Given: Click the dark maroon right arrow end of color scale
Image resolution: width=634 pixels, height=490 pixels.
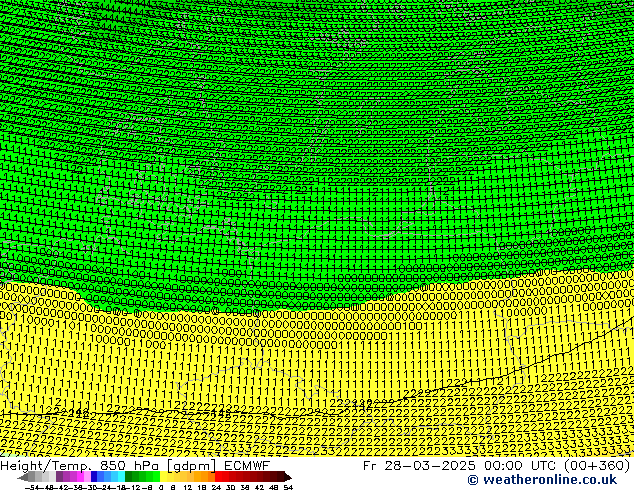Looking at the screenshot, I should 288,477.
